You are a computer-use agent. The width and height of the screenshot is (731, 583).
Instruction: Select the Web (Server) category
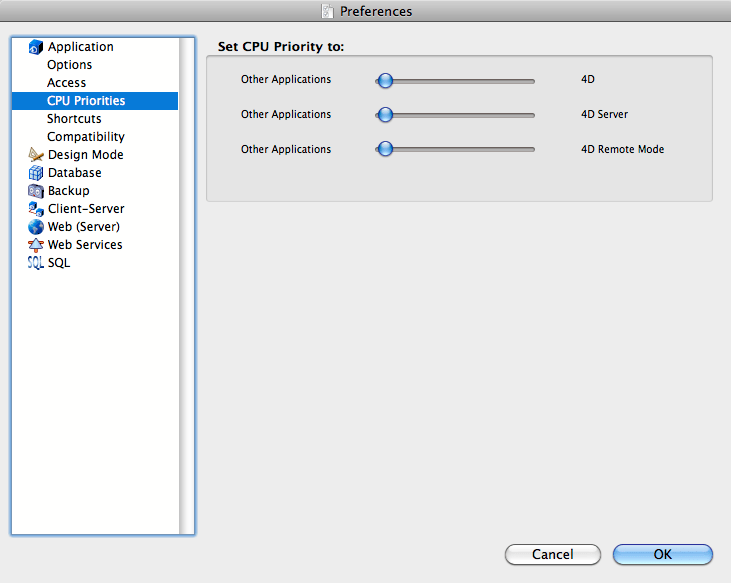pos(84,227)
